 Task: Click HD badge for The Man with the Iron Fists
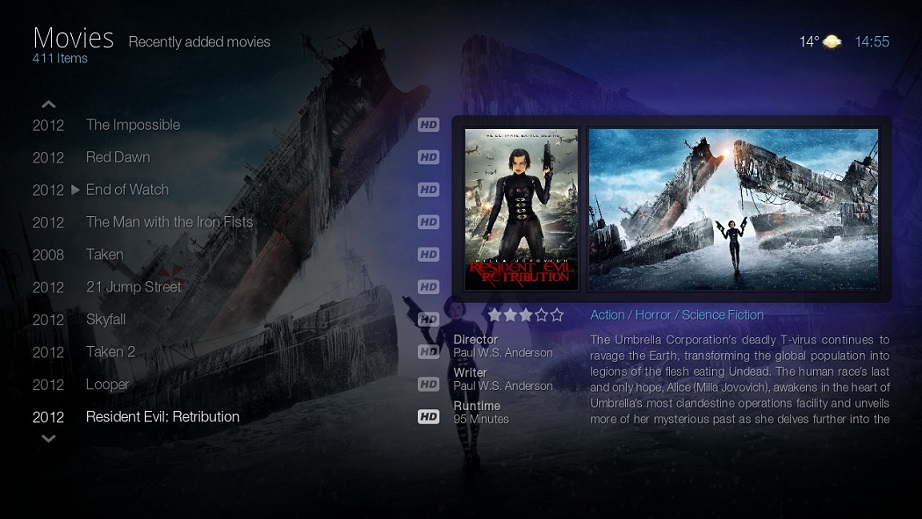click(x=429, y=222)
